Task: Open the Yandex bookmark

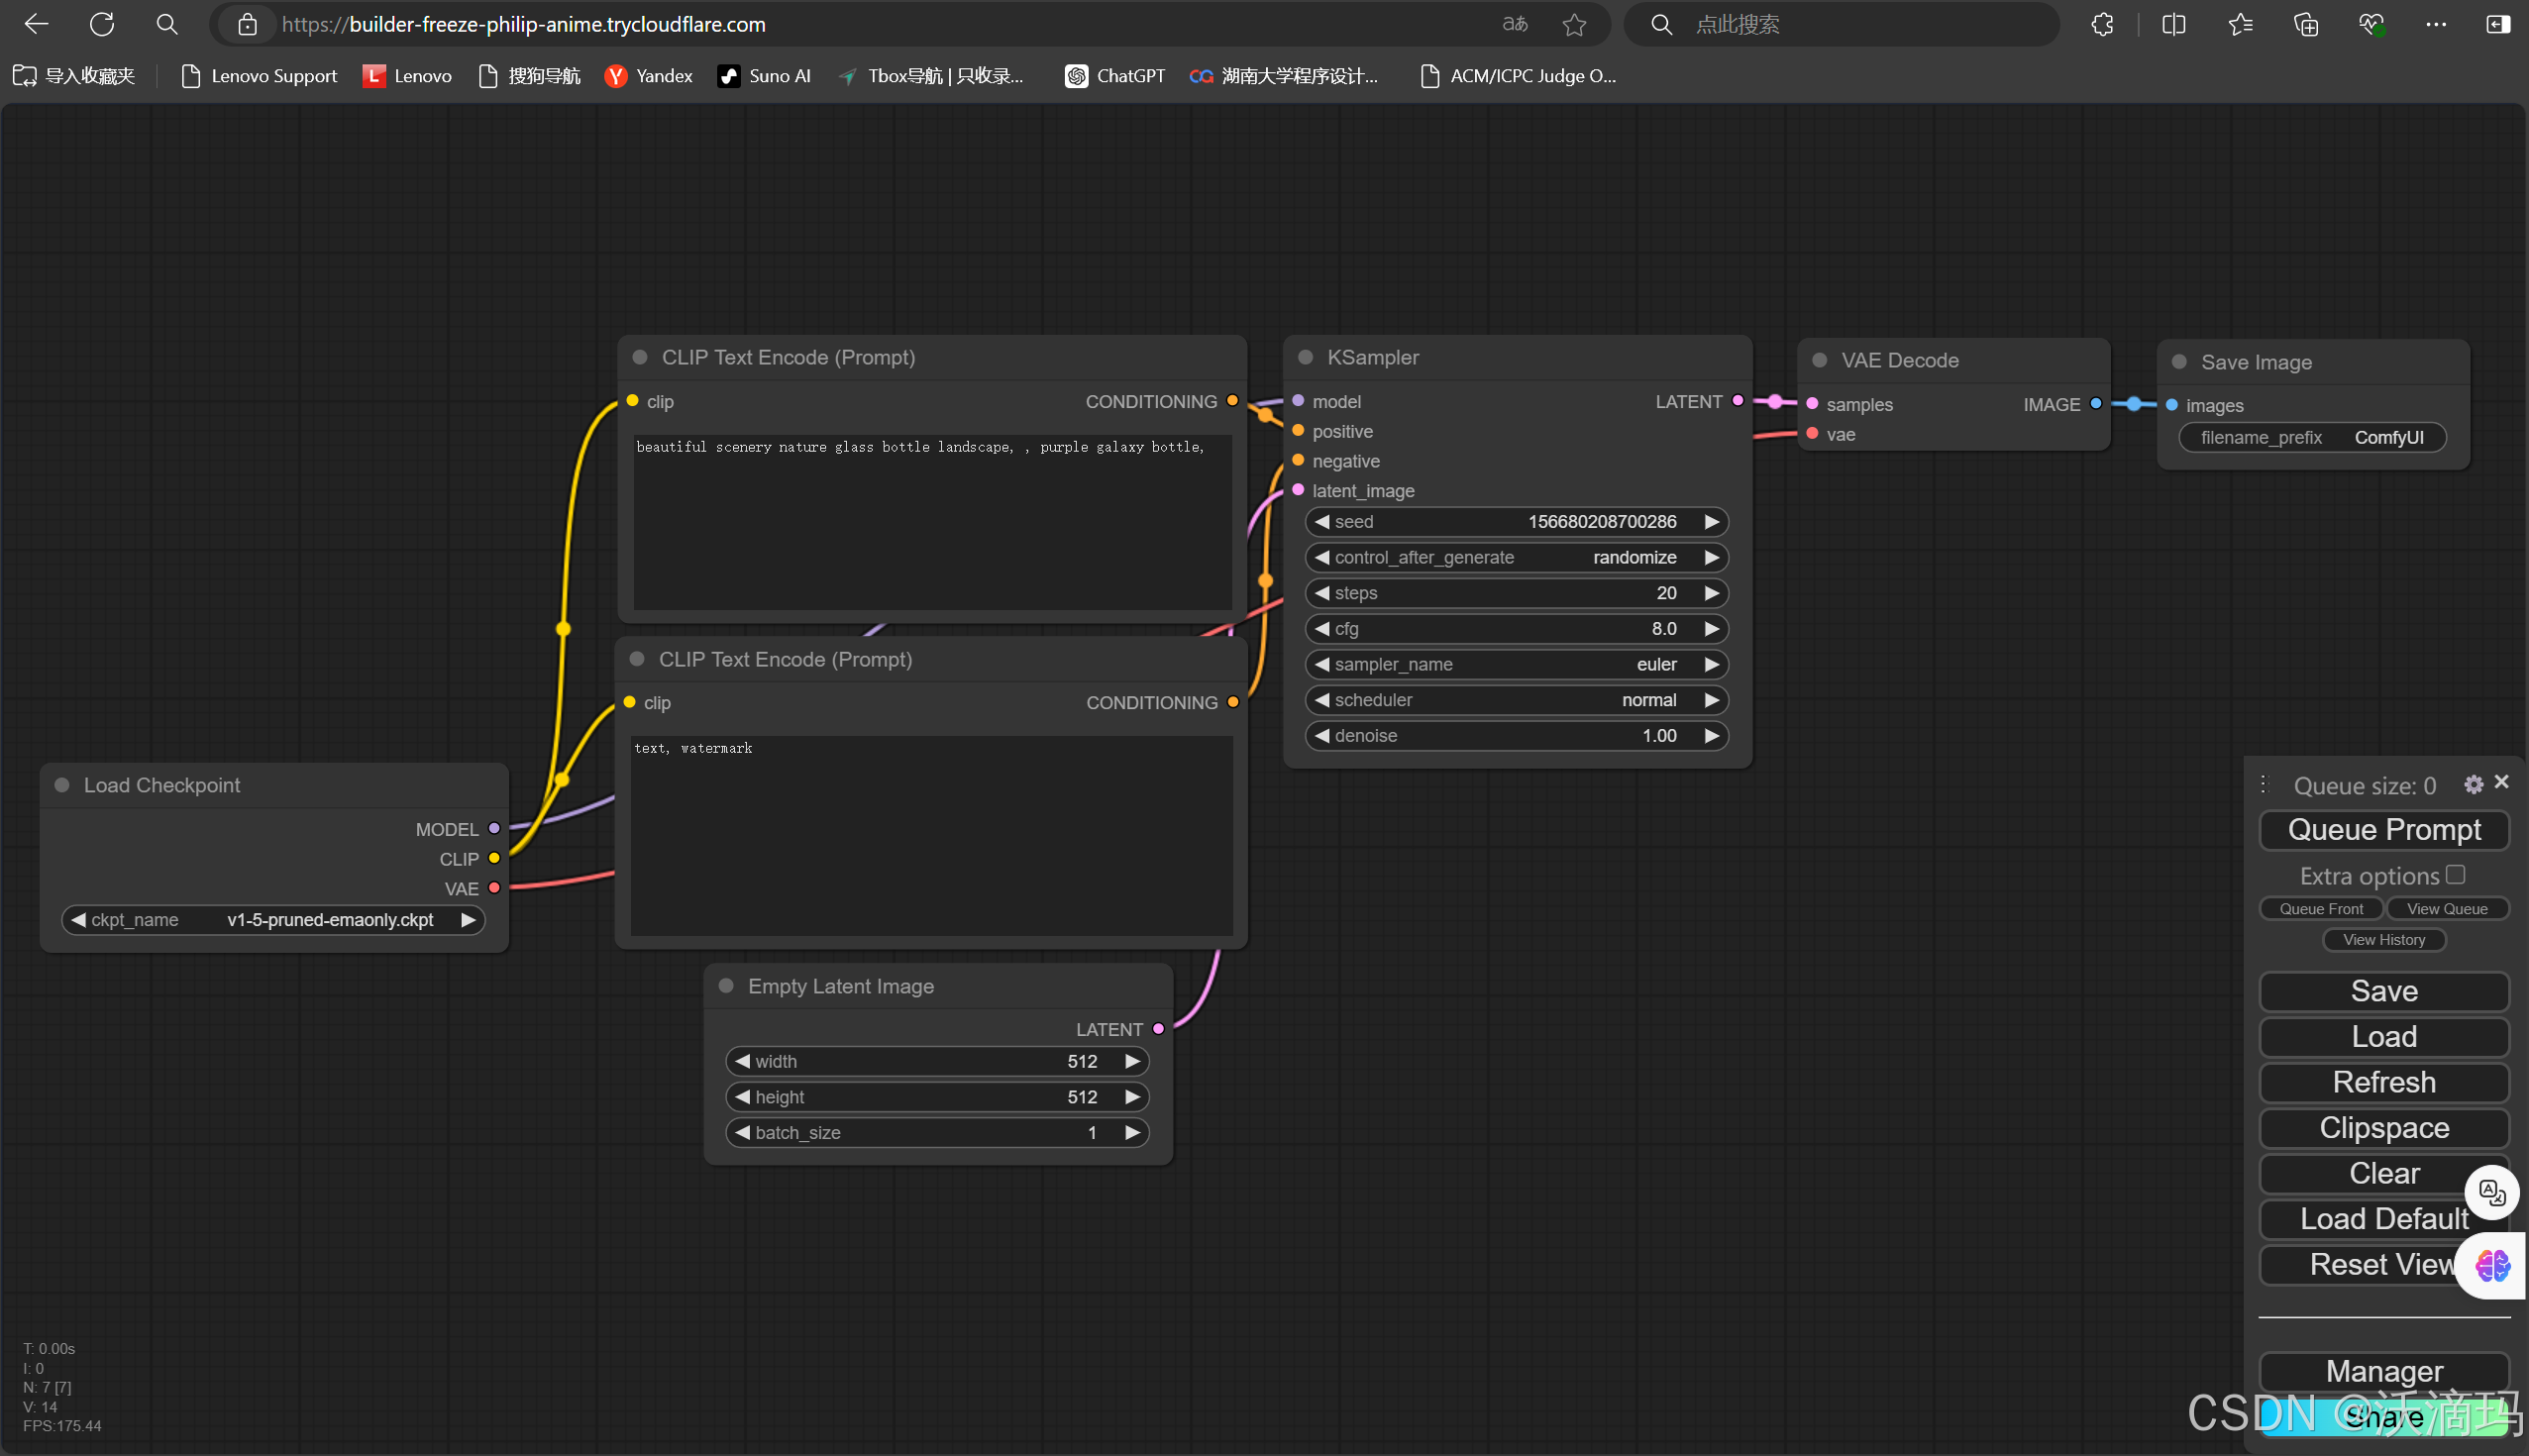Action: (x=648, y=76)
